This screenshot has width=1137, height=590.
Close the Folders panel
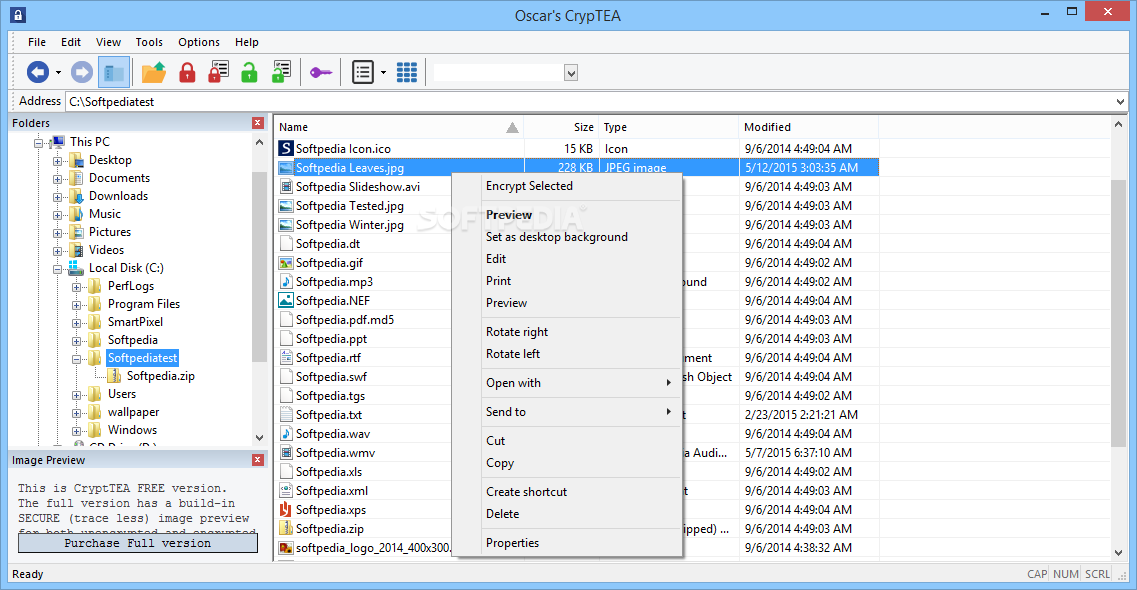pos(257,123)
